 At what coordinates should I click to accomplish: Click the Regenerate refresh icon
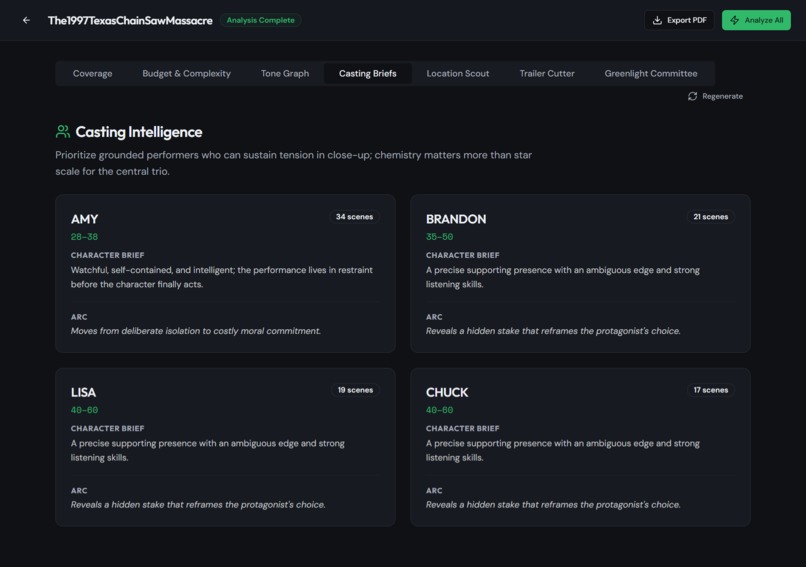pos(692,96)
